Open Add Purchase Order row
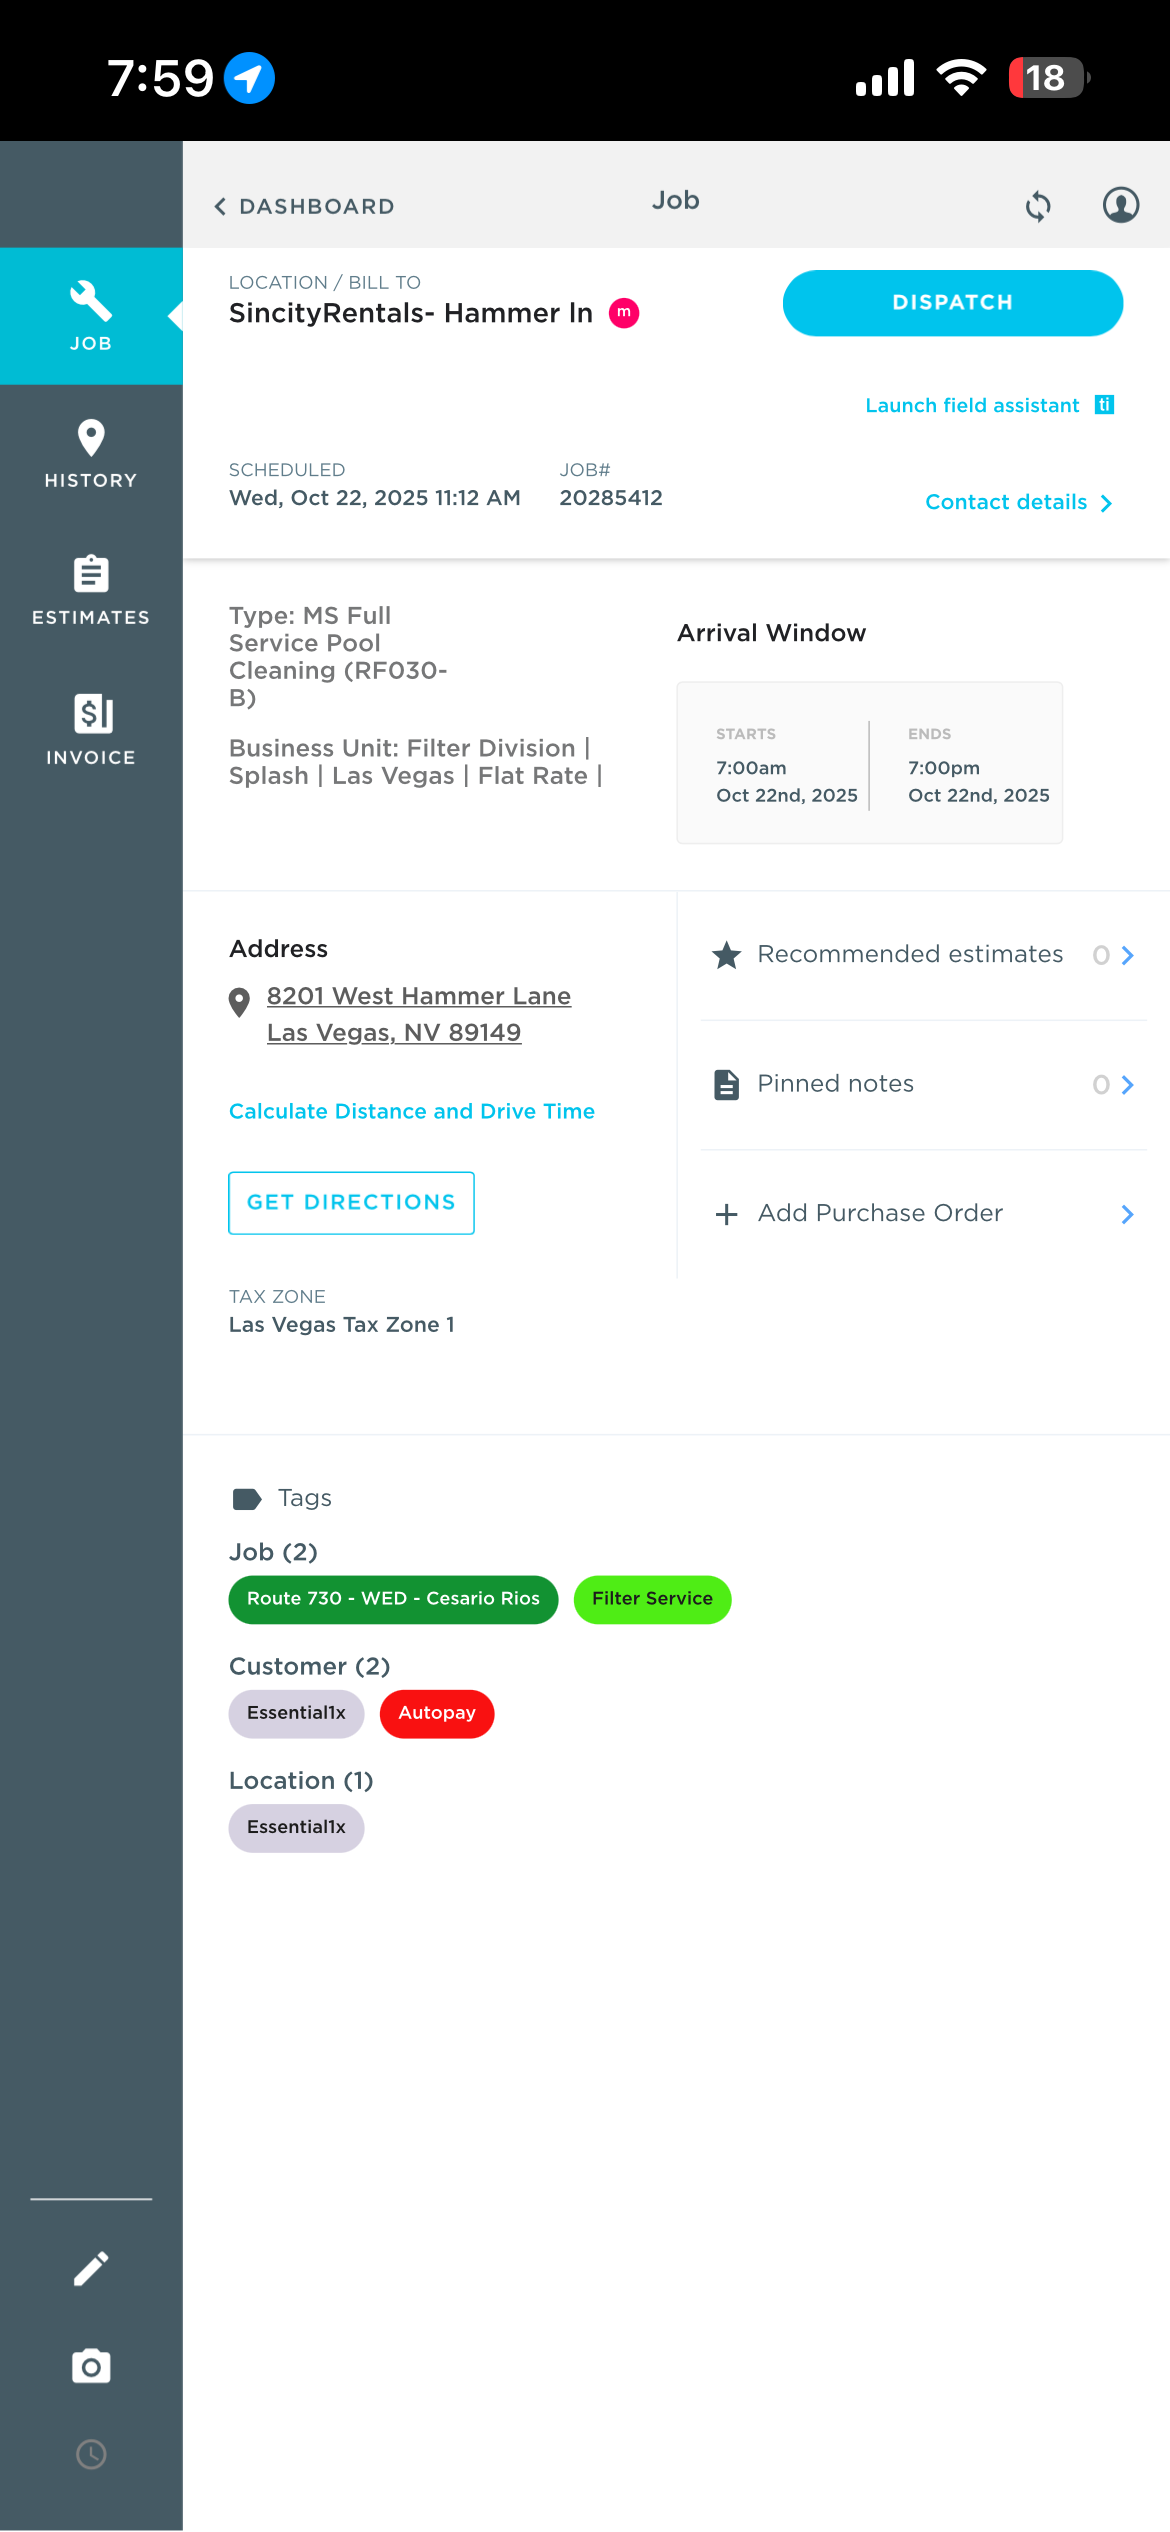The image size is (1170, 2532). [923, 1214]
